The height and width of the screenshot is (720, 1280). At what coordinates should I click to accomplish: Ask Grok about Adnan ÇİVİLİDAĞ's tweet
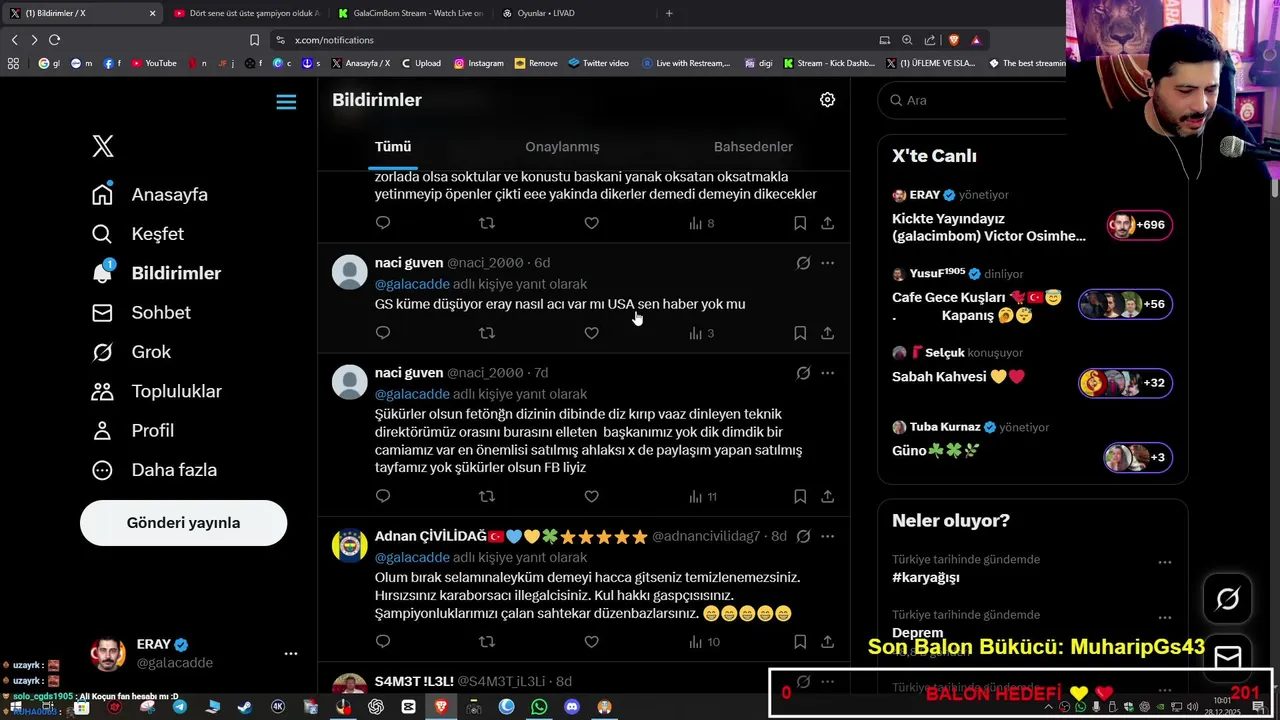click(803, 537)
